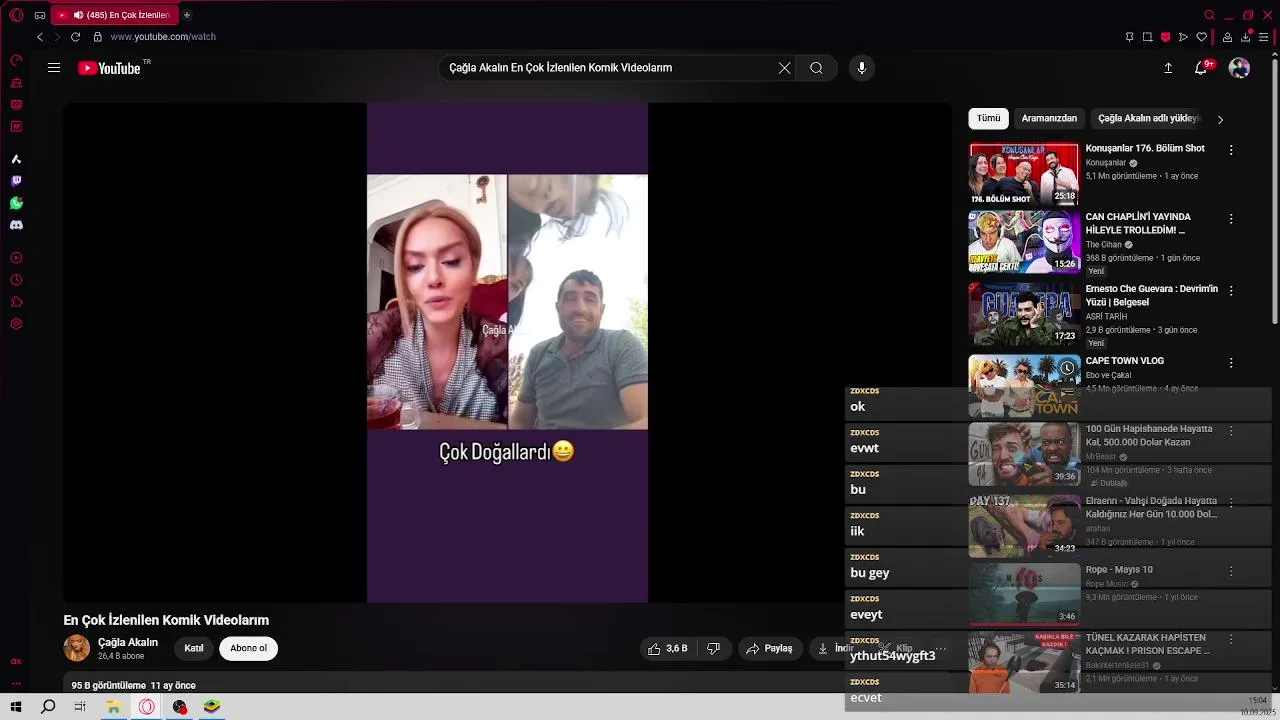The width and height of the screenshot is (1280, 720).
Task: Open options menu for Che Guevara video
Action: coord(1231,291)
